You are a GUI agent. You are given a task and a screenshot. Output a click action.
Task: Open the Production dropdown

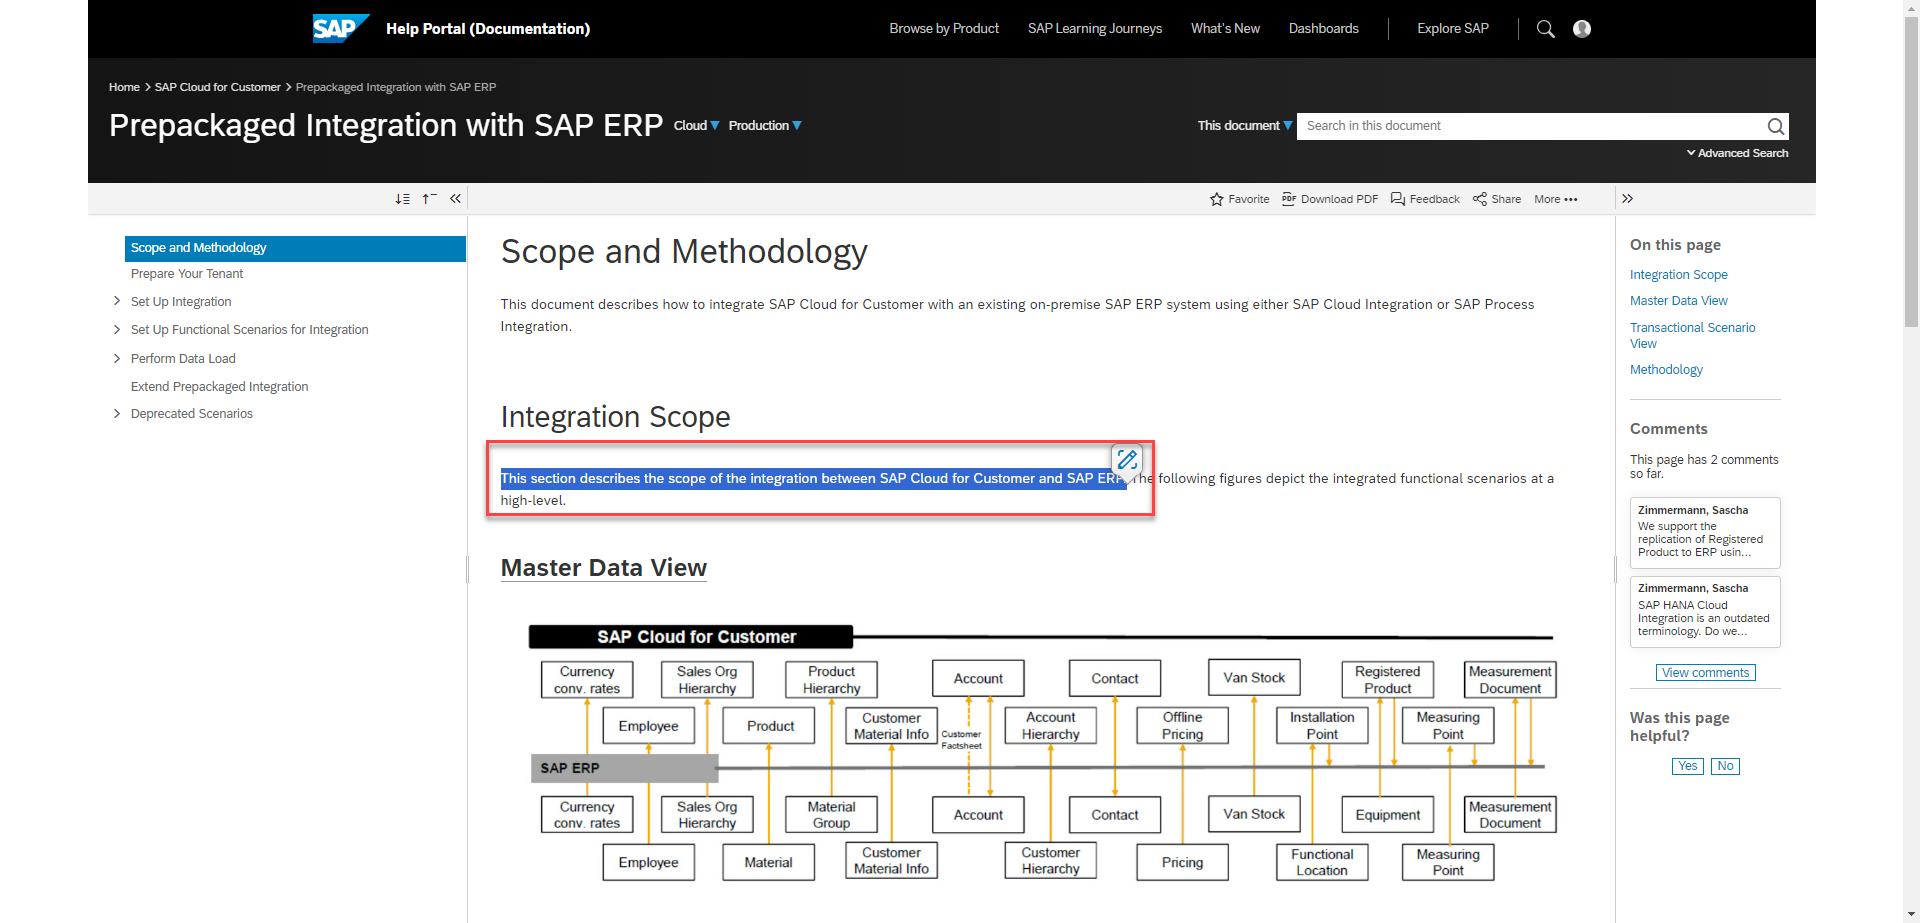(765, 126)
